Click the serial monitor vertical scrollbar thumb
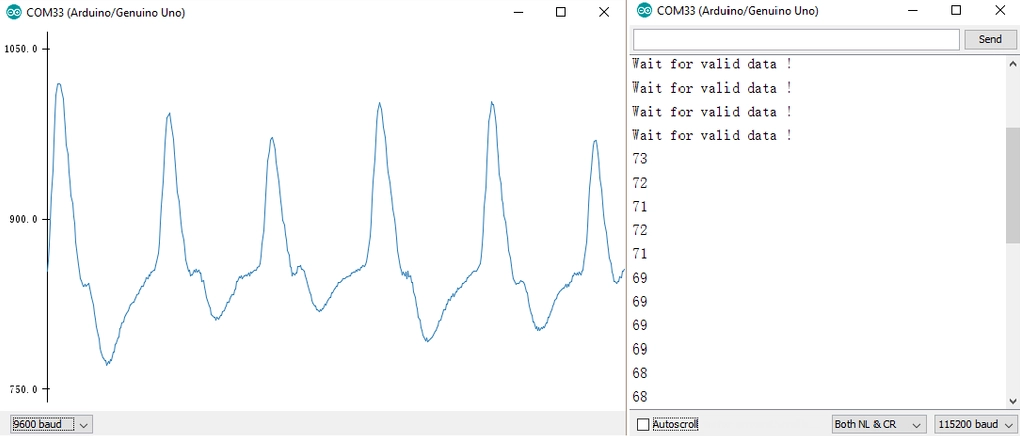1020x436 pixels. (1012, 185)
